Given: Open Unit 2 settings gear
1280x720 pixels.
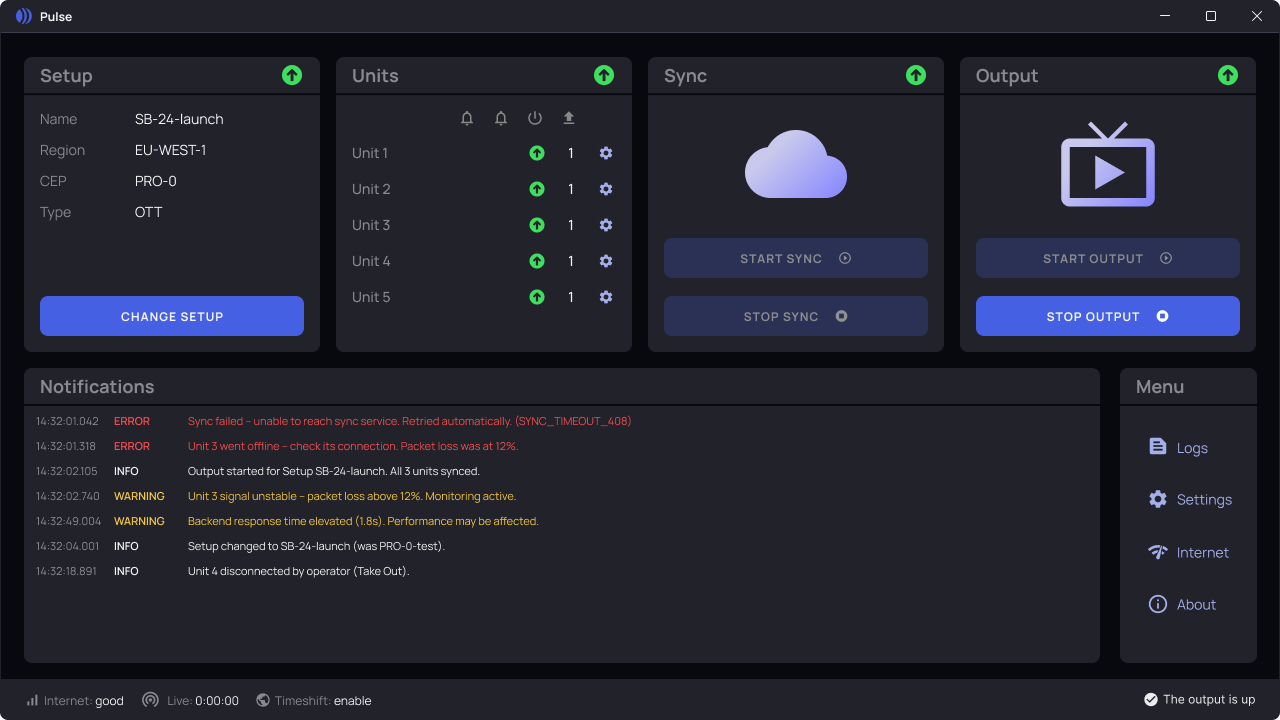Looking at the screenshot, I should coord(606,189).
